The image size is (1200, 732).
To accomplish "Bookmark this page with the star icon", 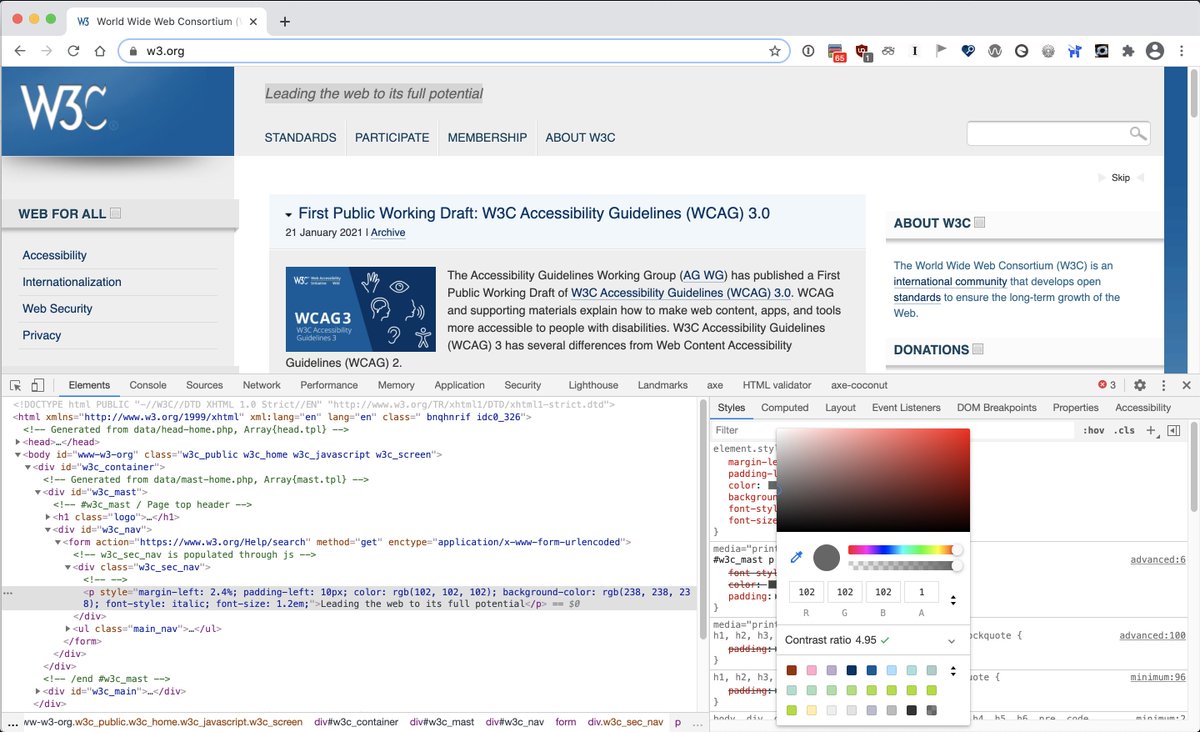I will point(774,51).
